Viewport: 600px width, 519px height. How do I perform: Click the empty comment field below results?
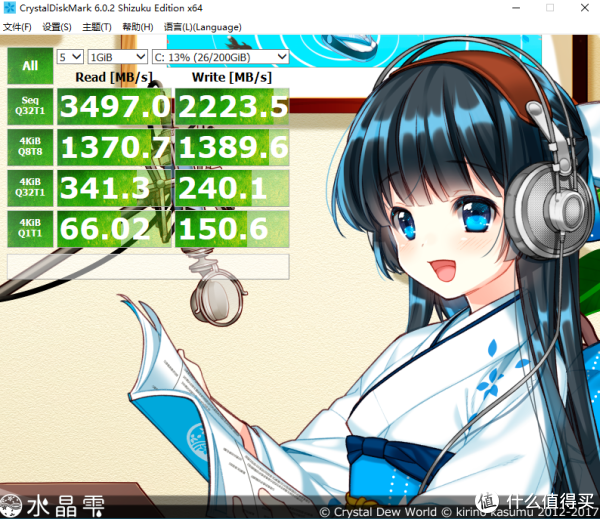pos(148,266)
